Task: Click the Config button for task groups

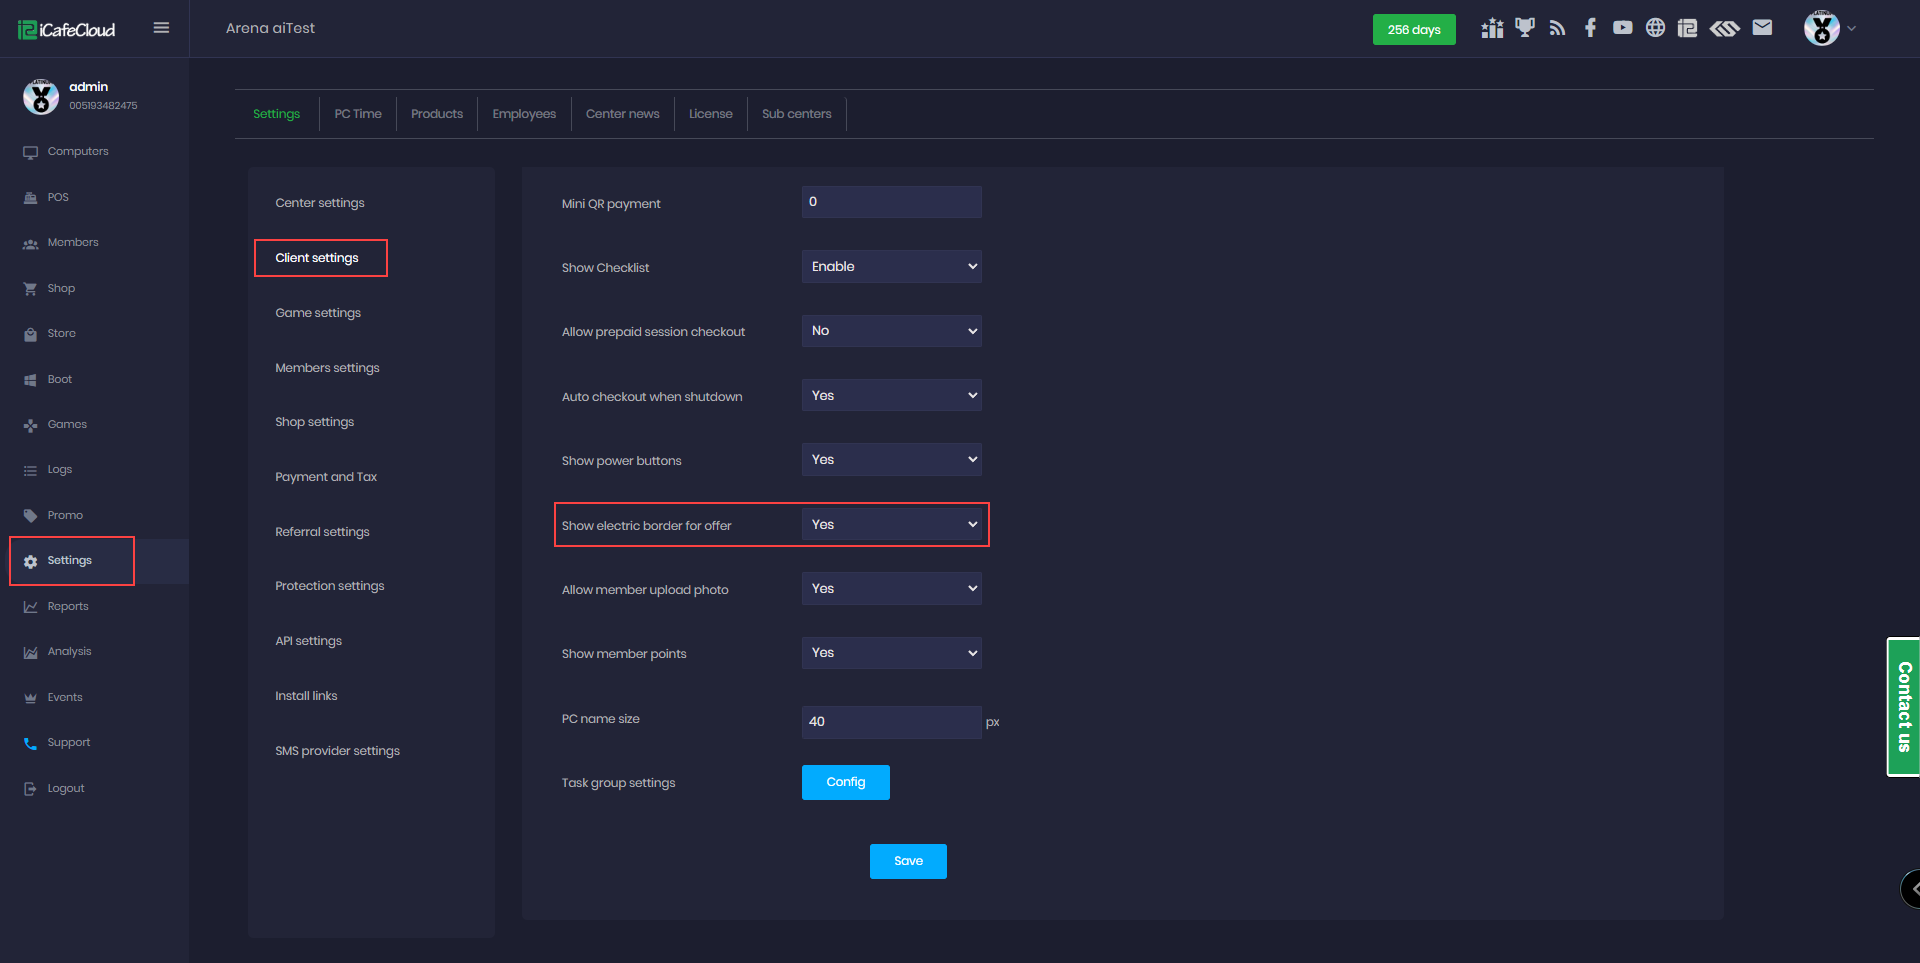Action: pos(845,782)
